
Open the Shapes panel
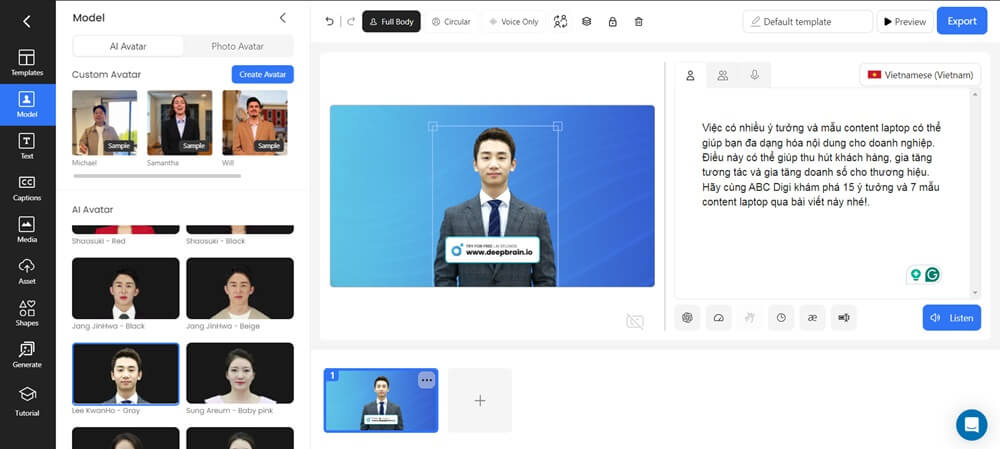pyautogui.click(x=27, y=312)
